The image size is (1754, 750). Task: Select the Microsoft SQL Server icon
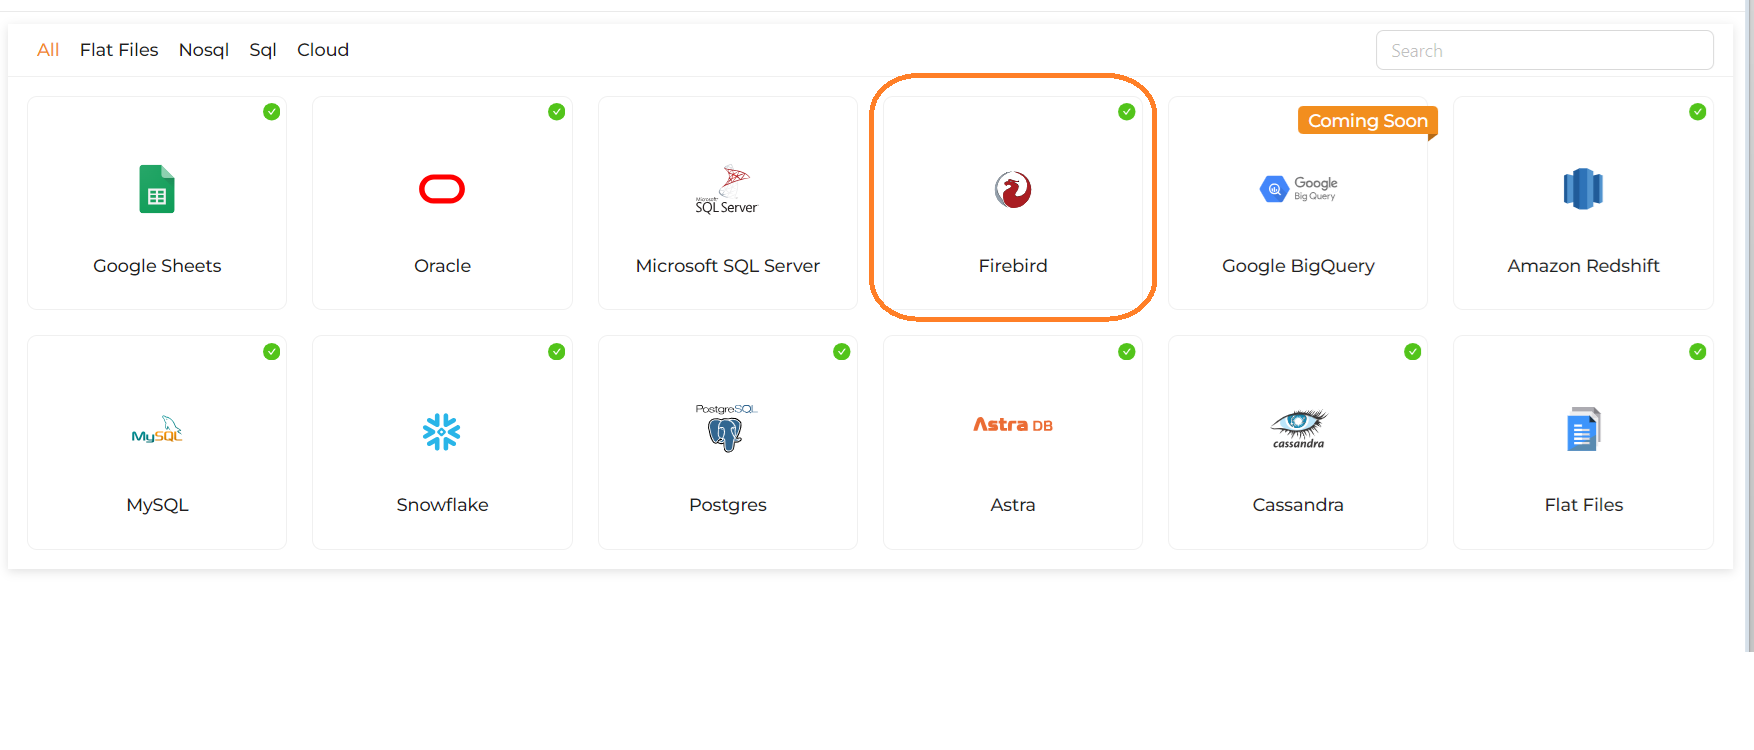[727, 189]
